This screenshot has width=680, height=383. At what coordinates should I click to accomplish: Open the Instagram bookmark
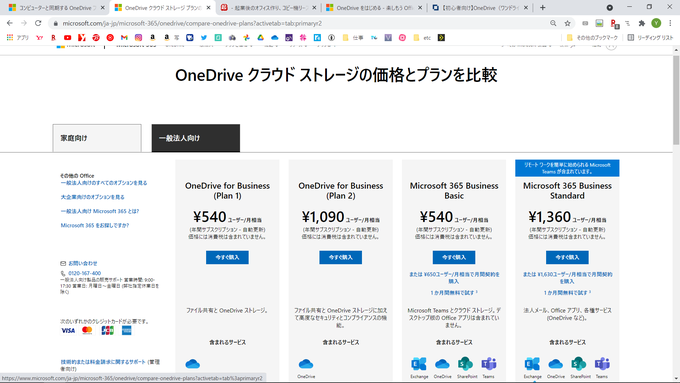tap(138, 38)
